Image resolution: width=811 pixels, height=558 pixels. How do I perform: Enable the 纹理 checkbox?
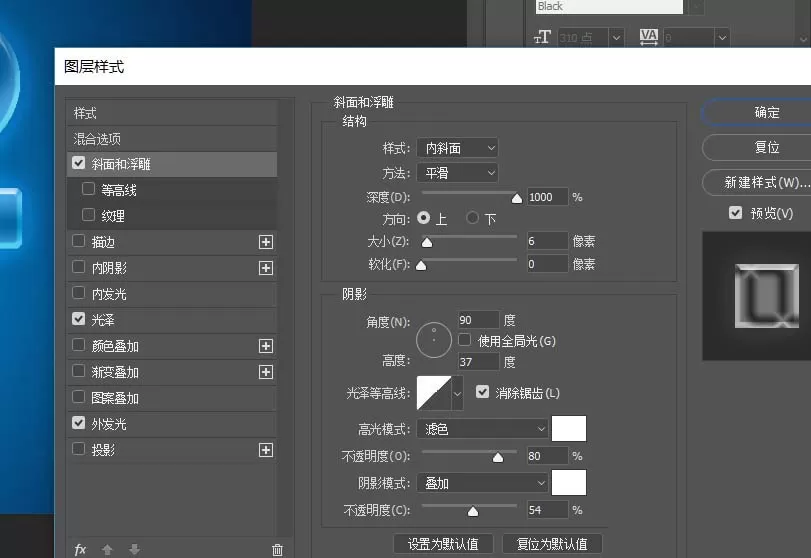click(88, 214)
